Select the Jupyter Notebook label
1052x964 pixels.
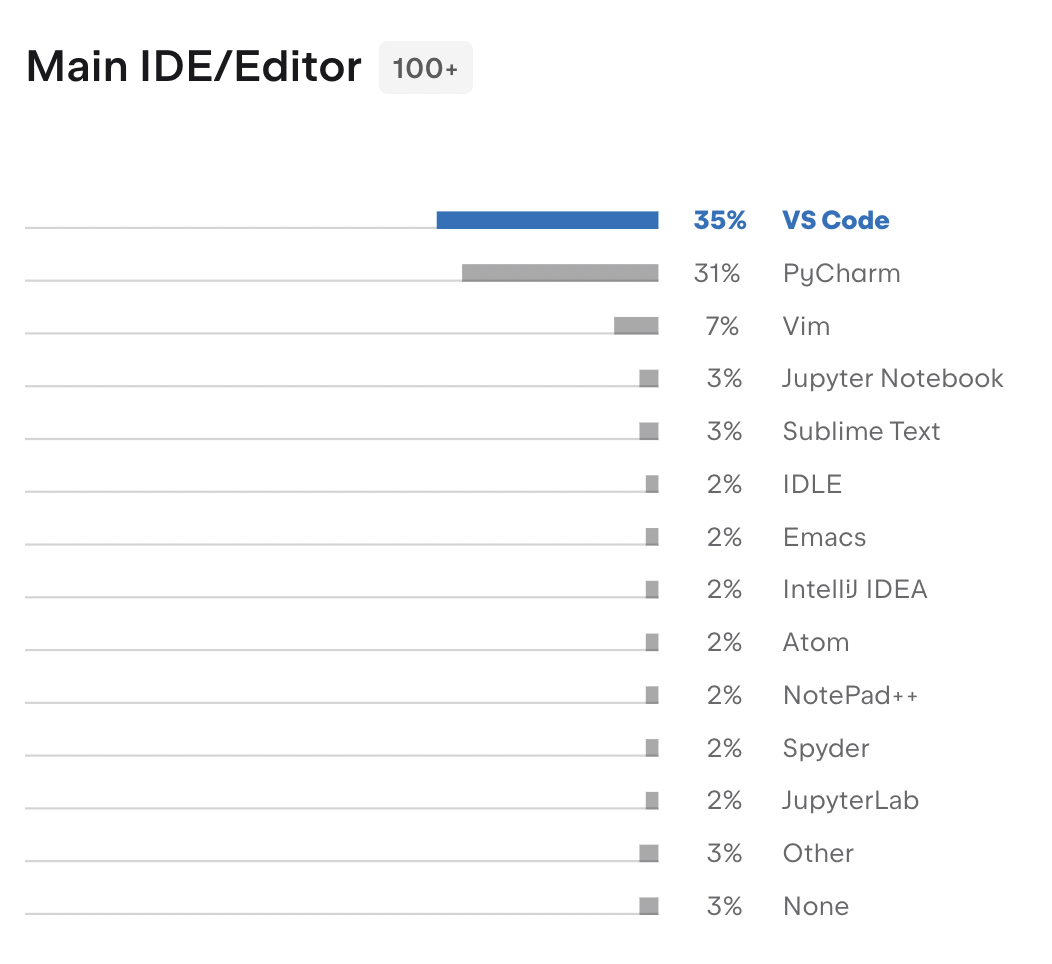(893, 379)
